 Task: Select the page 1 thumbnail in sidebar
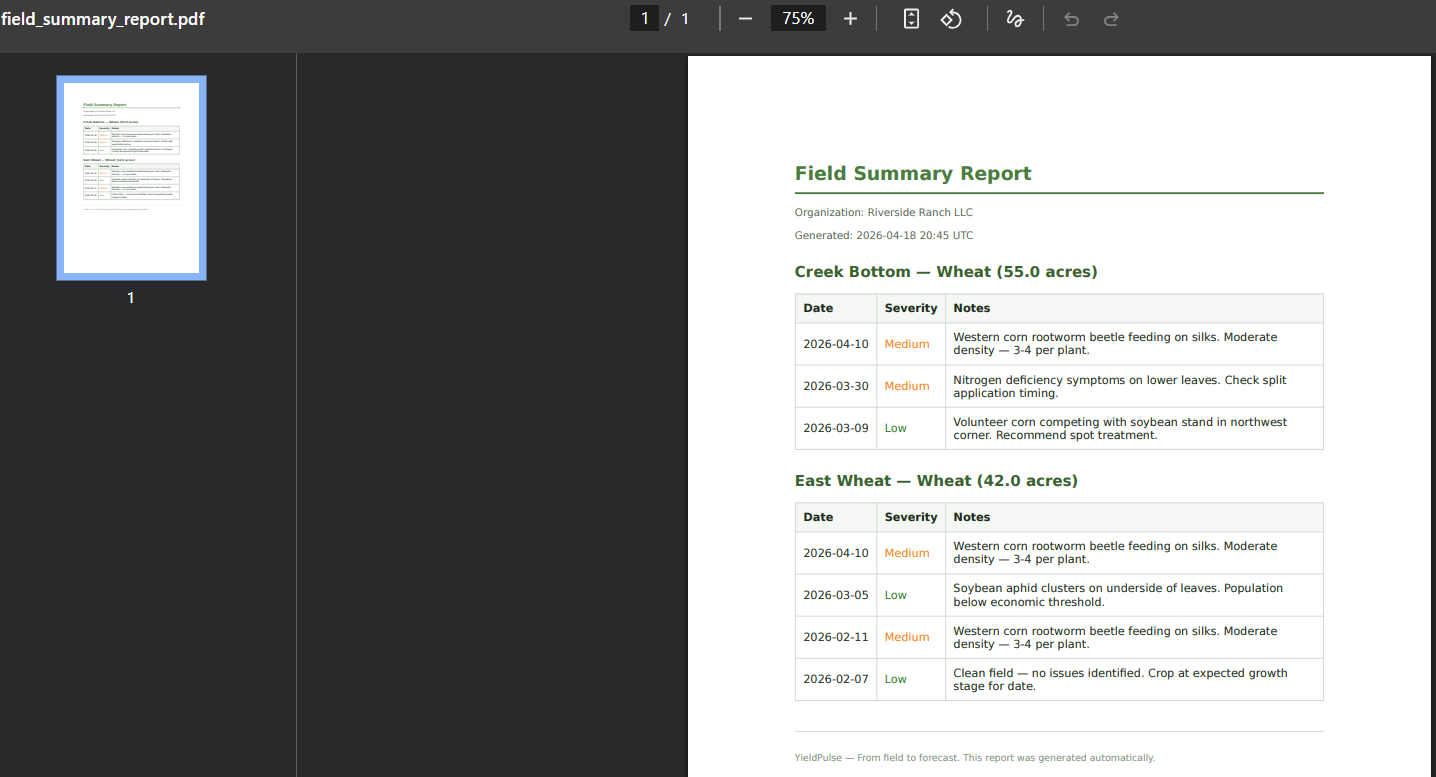(131, 178)
